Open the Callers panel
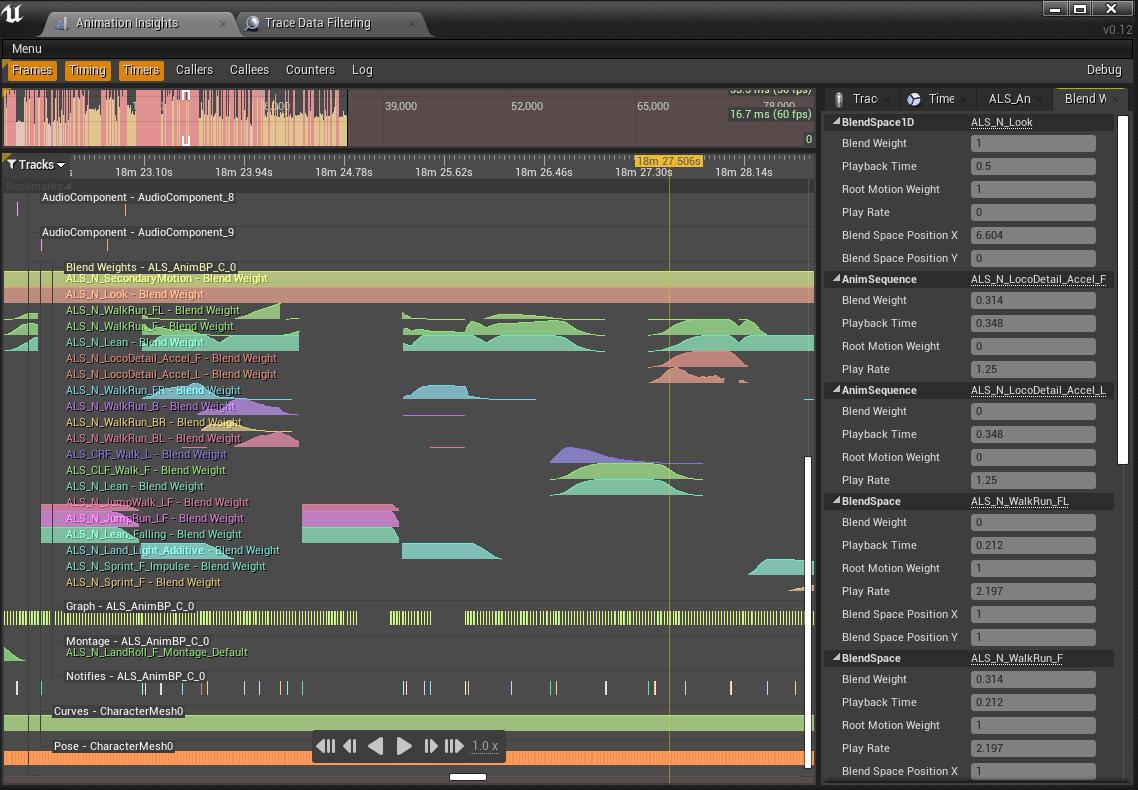Image resolution: width=1138 pixels, height=790 pixels. click(x=194, y=70)
